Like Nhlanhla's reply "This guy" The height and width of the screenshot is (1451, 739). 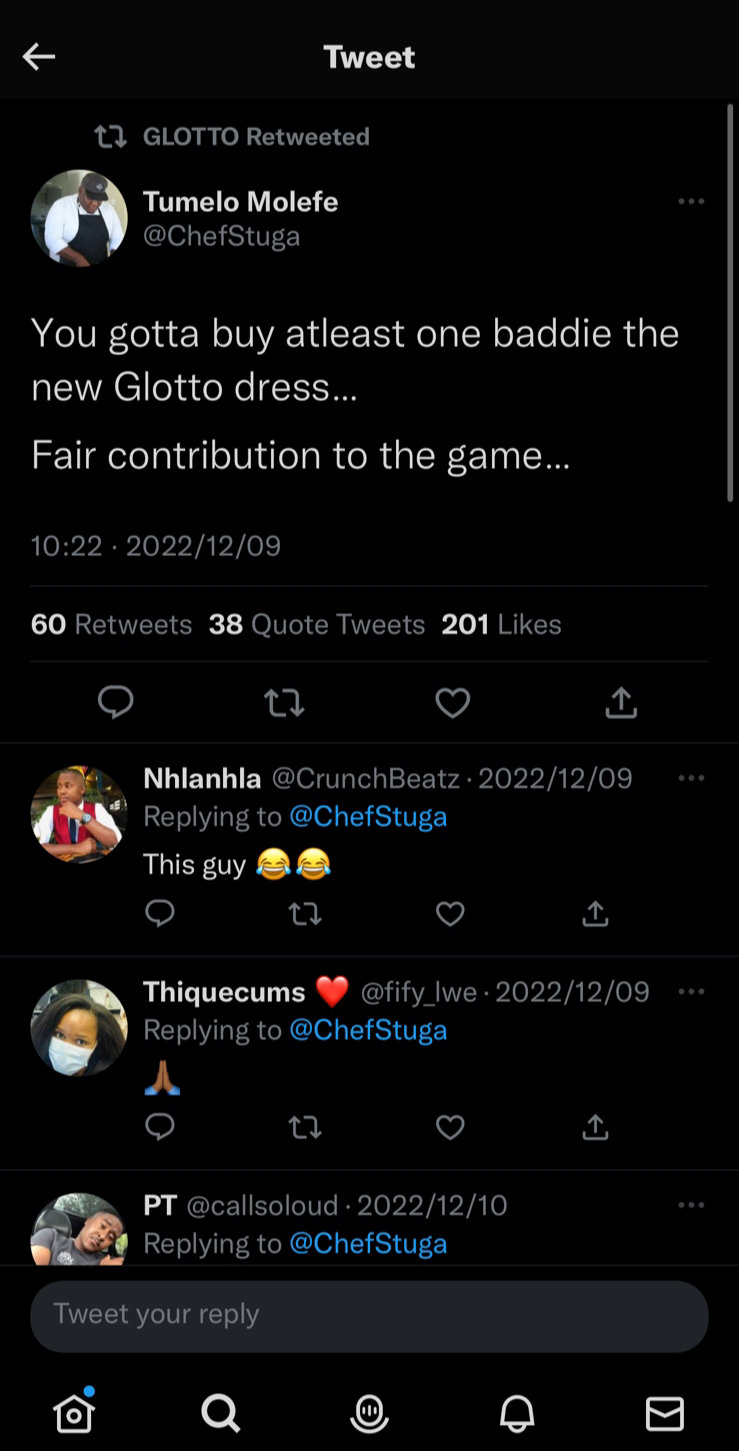pyautogui.click(x=451, y=913)
